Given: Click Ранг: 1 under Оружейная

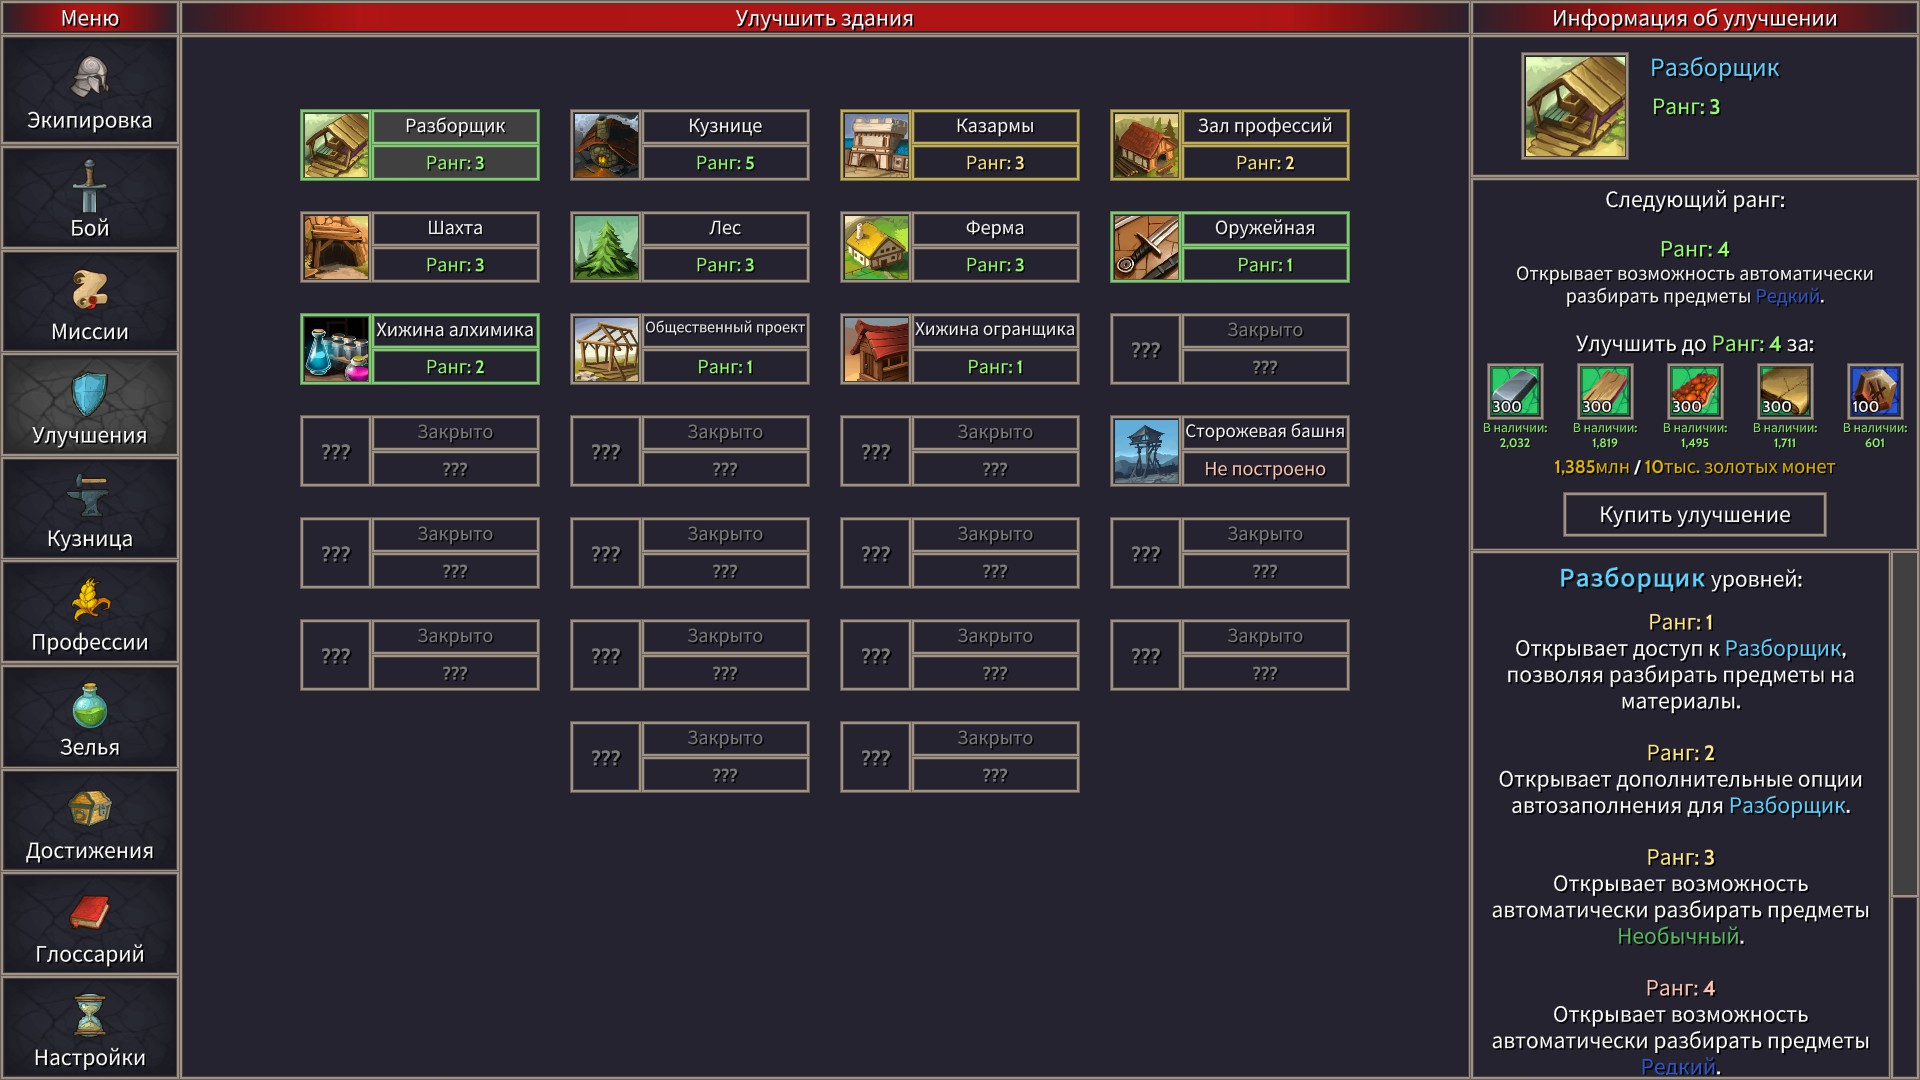Looking at the screenshot, I should click(x=1265, y=265).
